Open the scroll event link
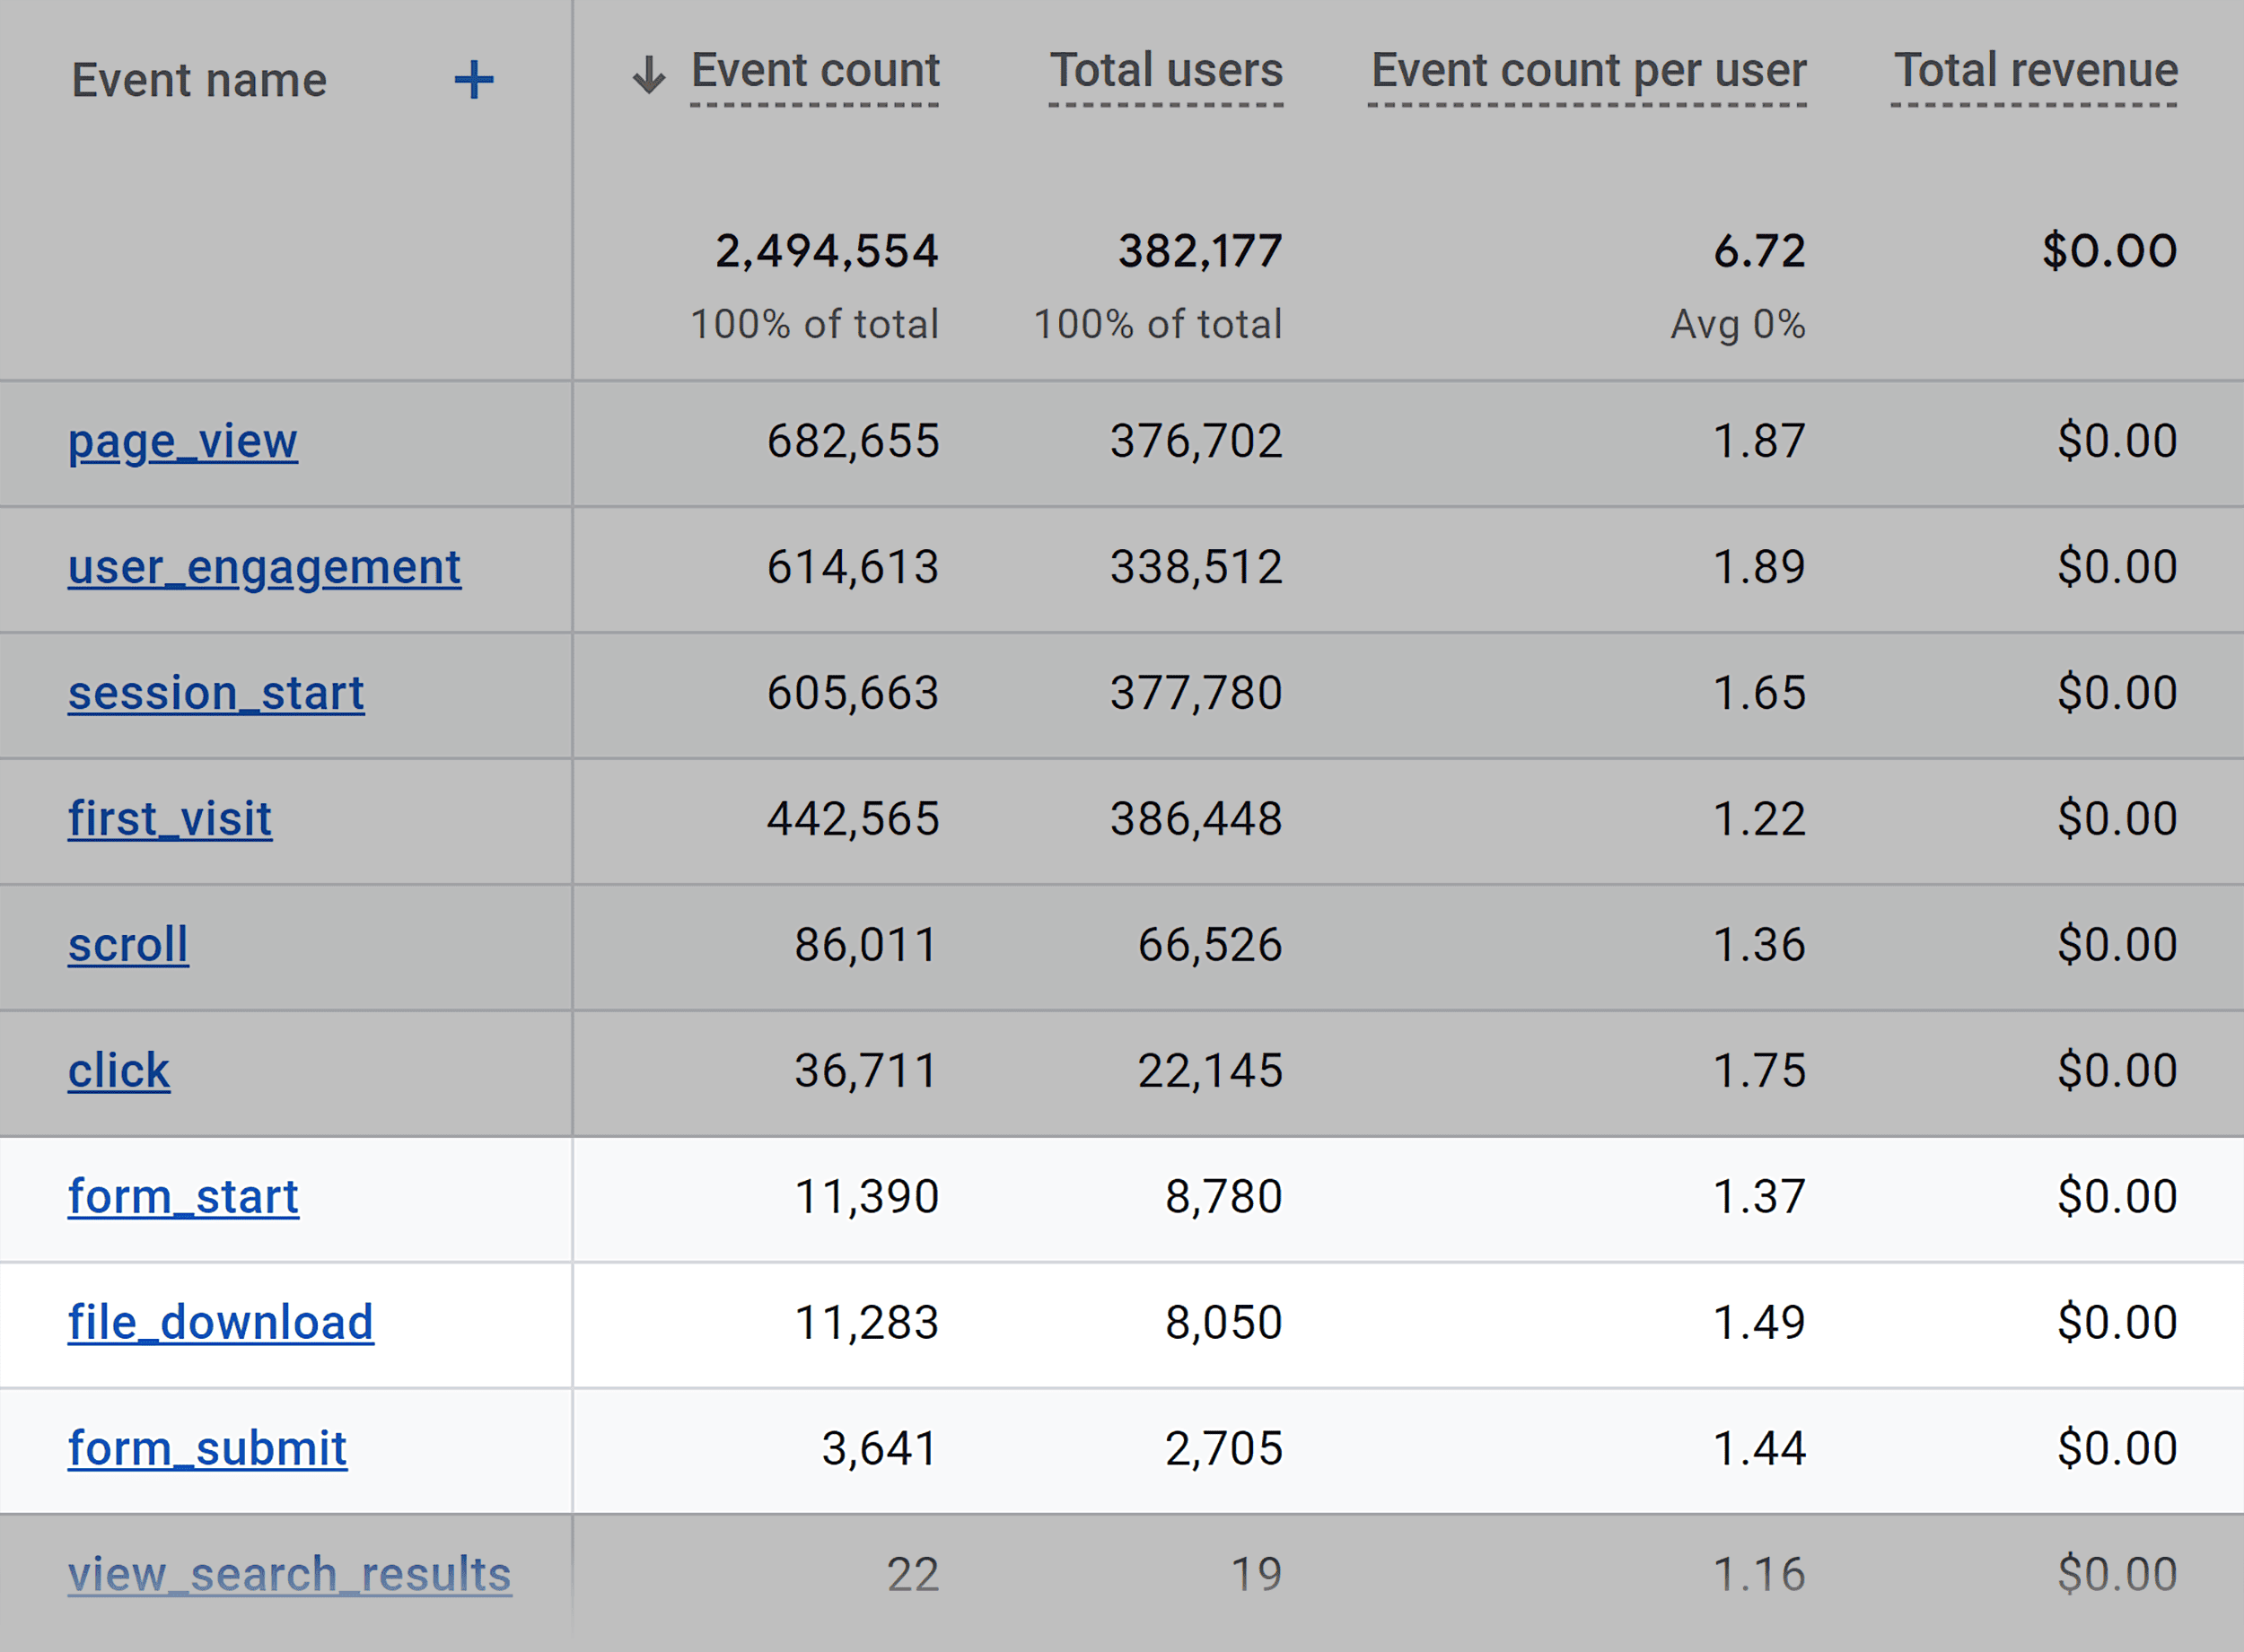2244x1652 pixels. point(128,945)
